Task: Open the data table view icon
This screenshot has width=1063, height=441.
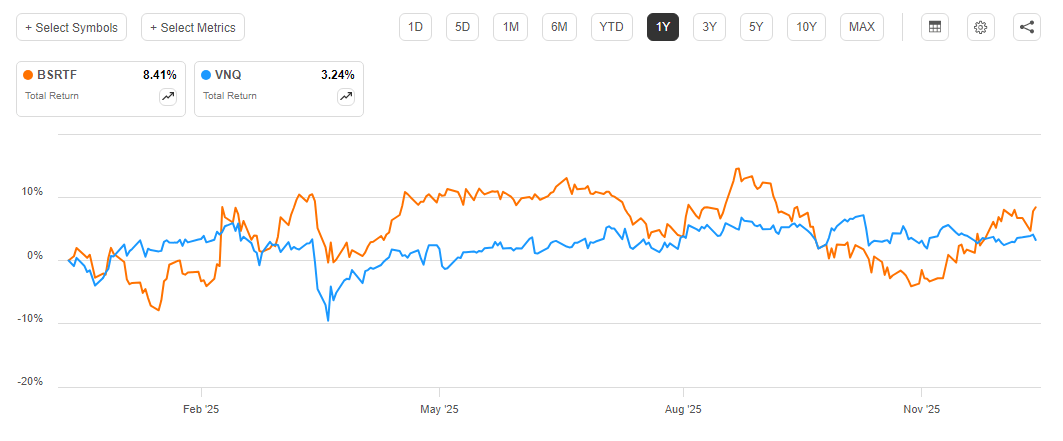Action: 935,27
